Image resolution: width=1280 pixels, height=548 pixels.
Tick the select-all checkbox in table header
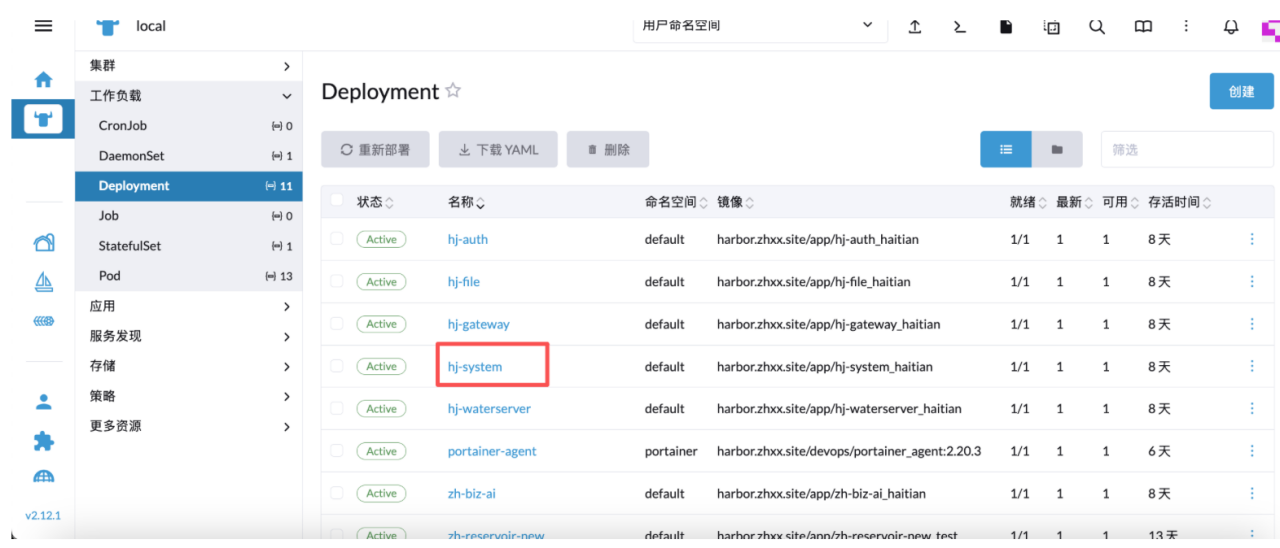(337, 201)
